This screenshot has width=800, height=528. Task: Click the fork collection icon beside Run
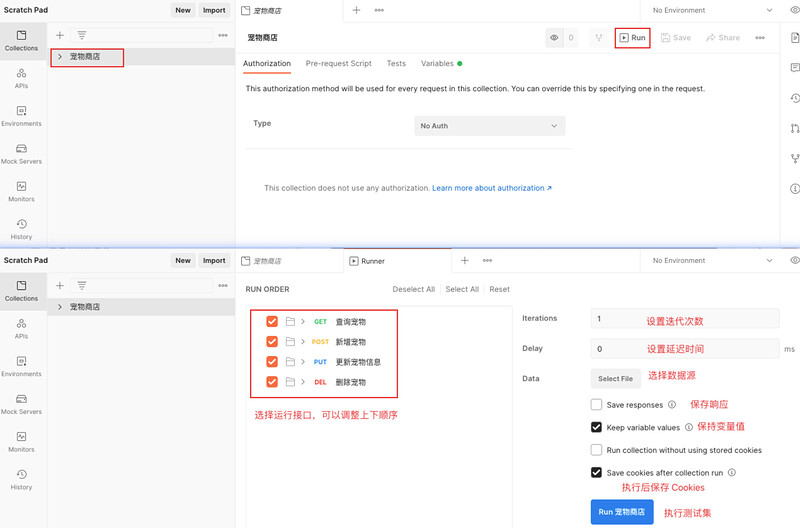[x=598, y=38]
